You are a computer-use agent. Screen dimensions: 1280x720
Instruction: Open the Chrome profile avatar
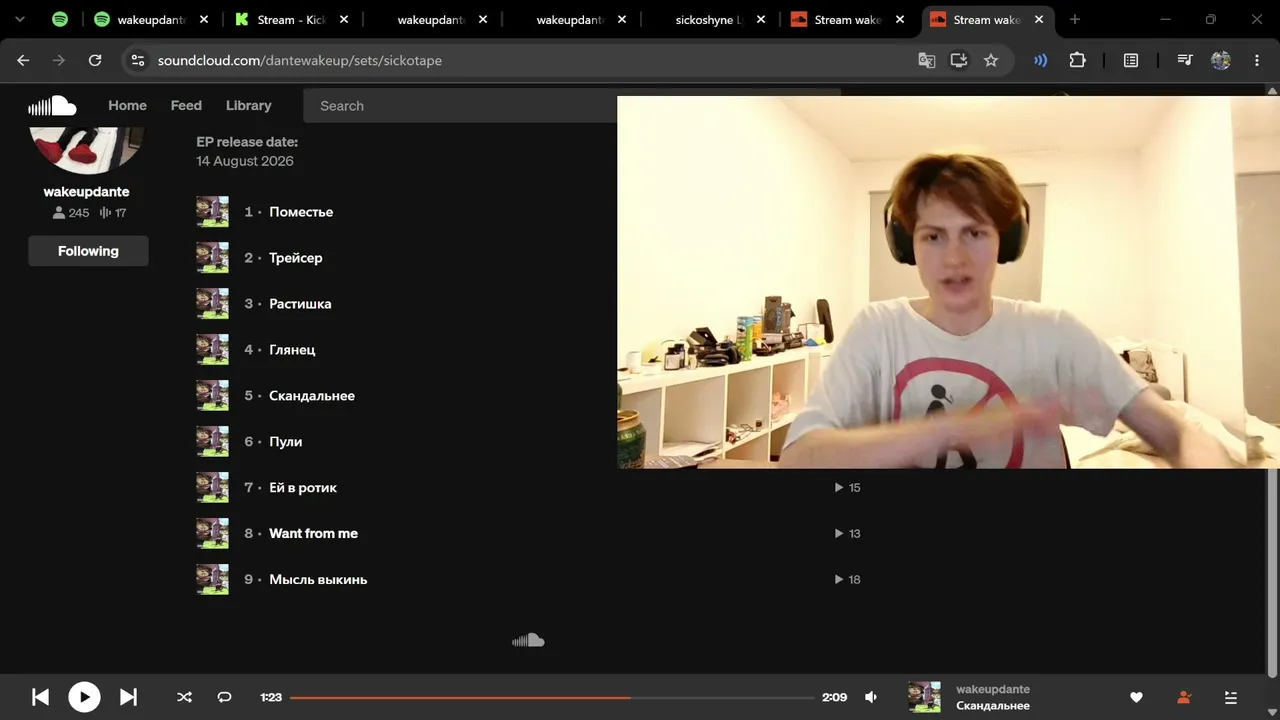click(1221, 60)
